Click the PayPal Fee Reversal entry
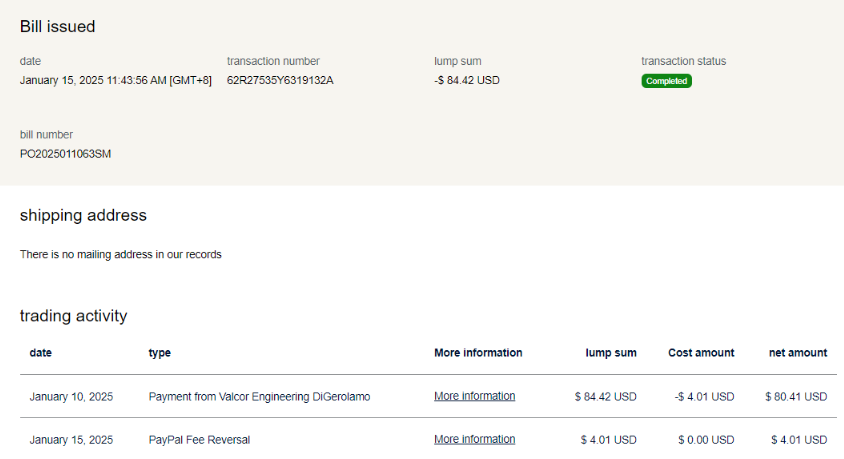Viewport: 844px width, 459px height. pyautogui.click(x=199, y=439)
